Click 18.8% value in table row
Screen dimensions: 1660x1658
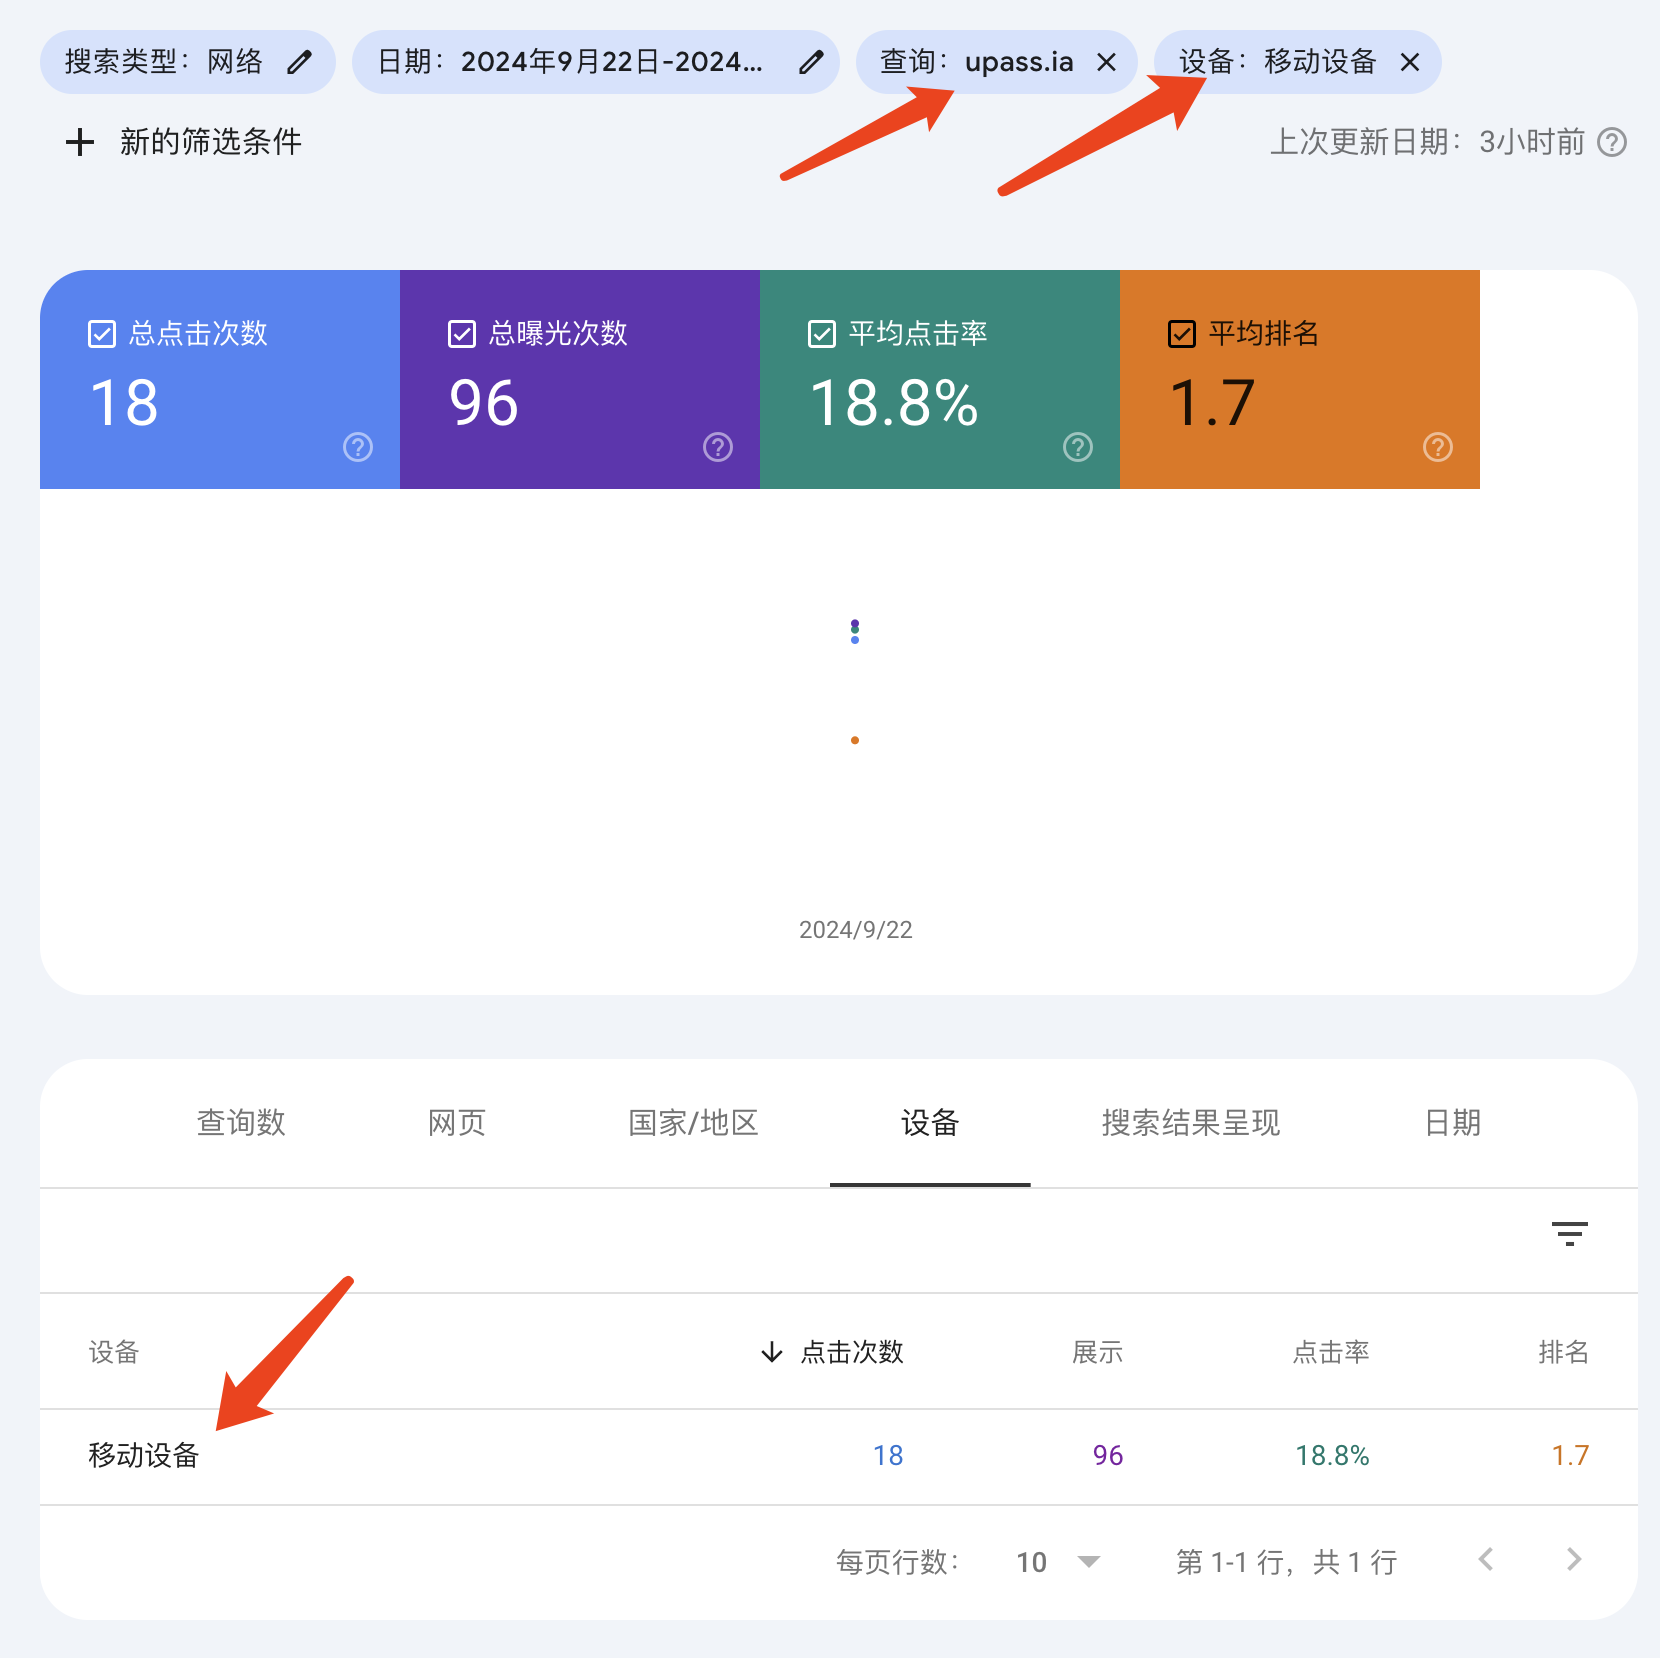[1332, 1456]
